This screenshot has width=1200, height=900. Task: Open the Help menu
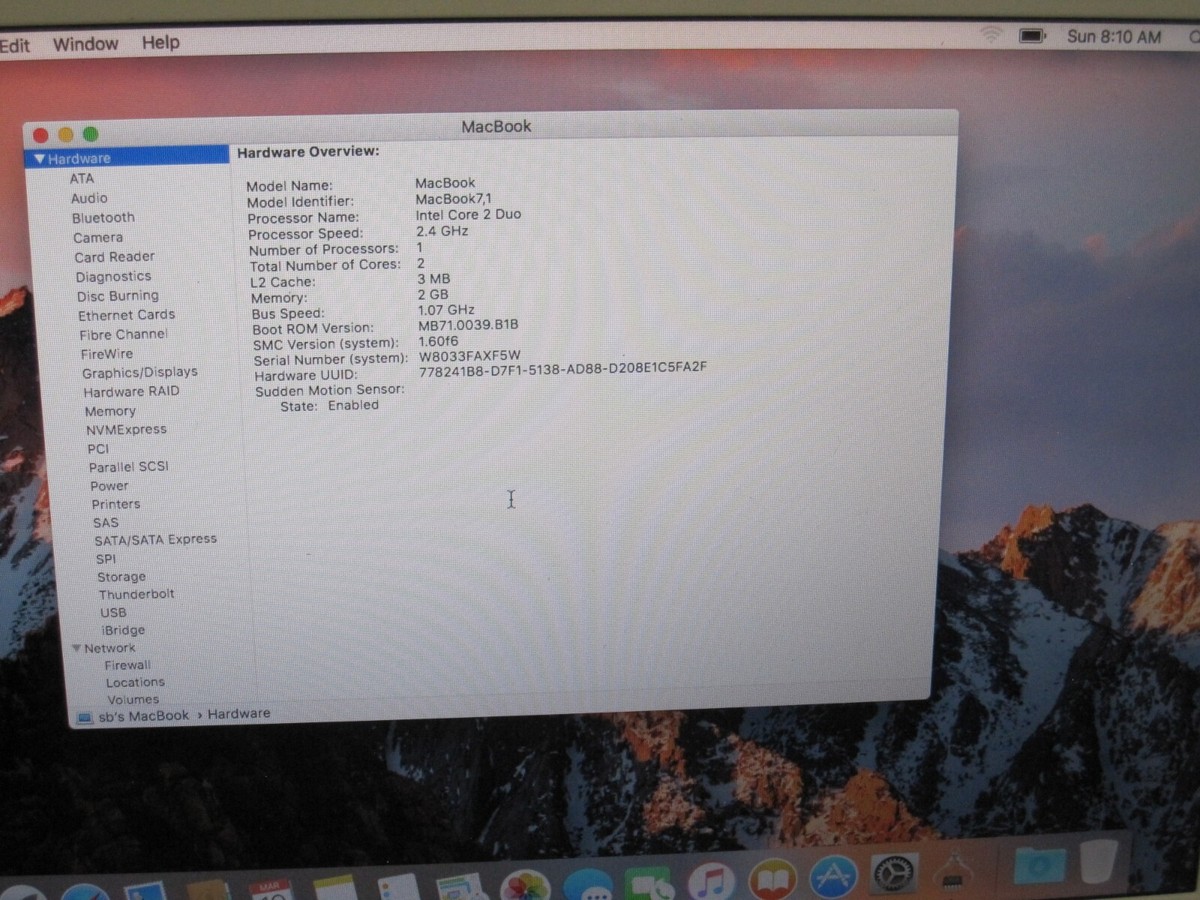pyautogui.click(x=160, y=43)
